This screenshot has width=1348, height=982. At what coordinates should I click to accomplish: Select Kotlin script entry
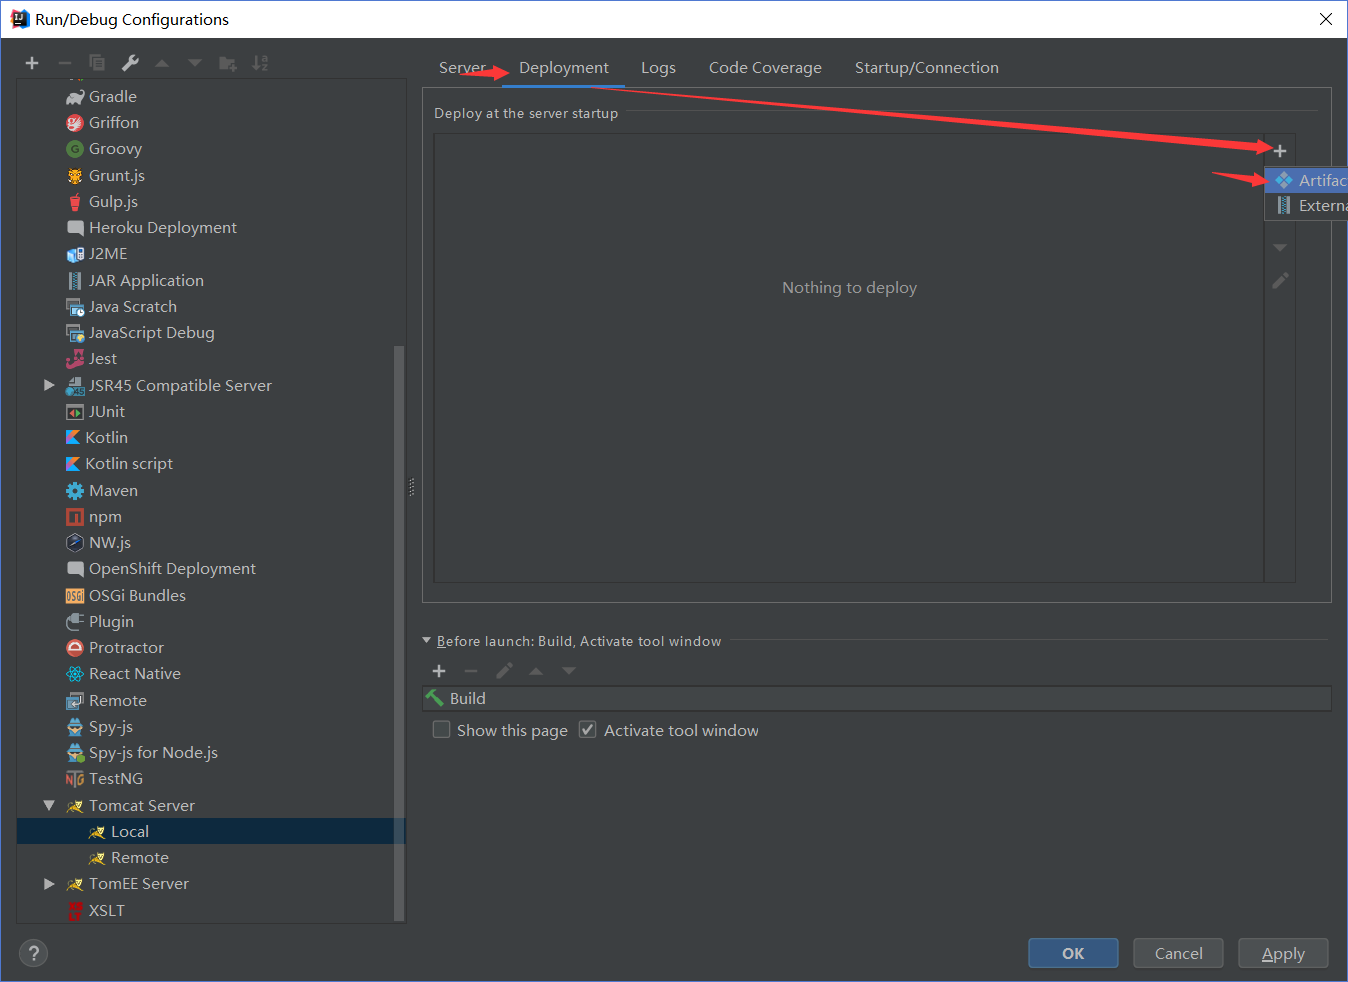(129, 464)
